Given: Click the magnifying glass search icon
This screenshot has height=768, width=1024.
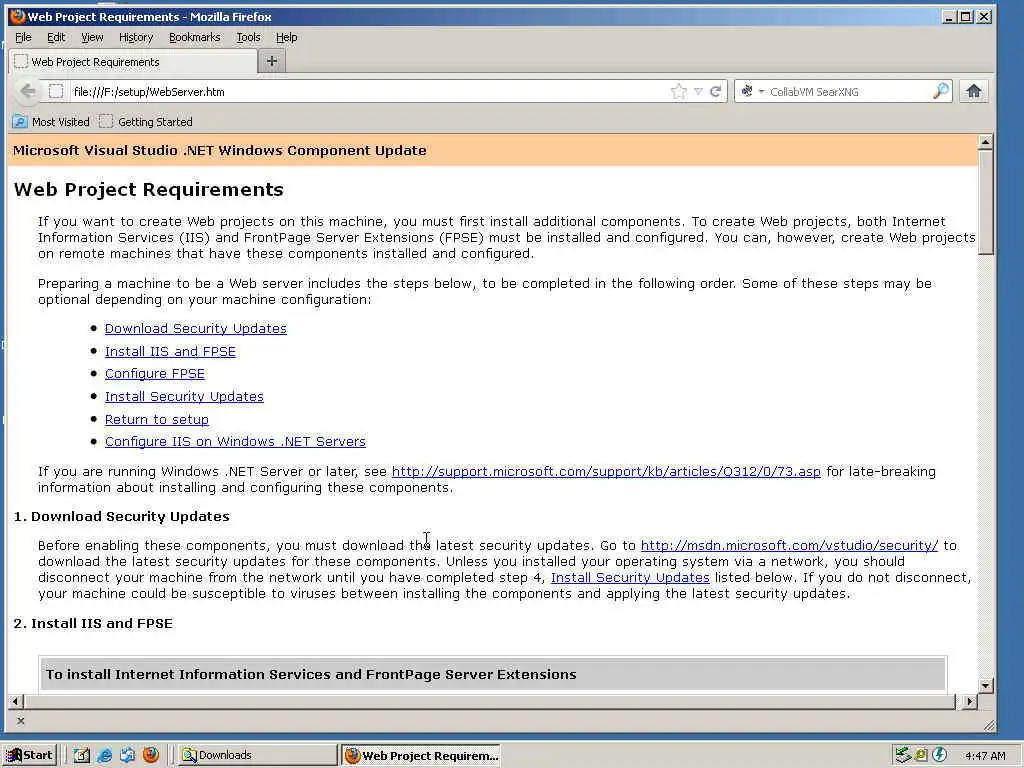Looking at the screenshot, I should (940, 91).
